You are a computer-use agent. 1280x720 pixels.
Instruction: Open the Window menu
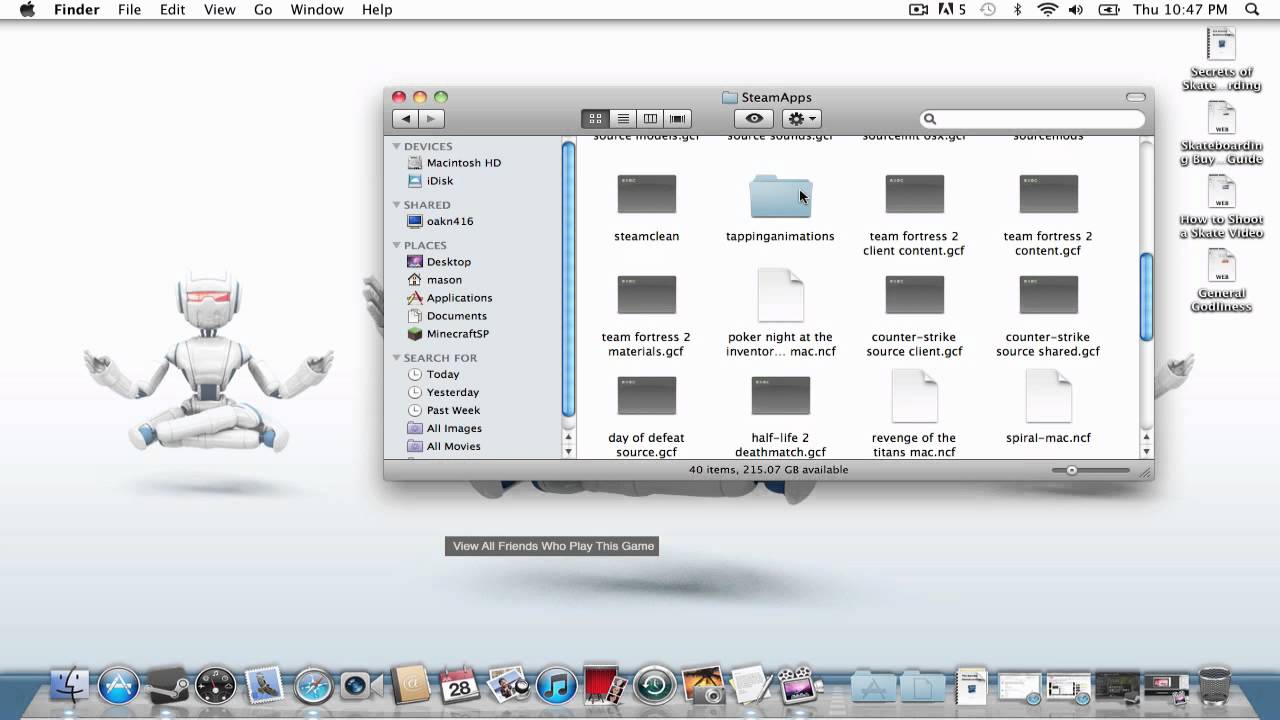click(x=316, y=10)
